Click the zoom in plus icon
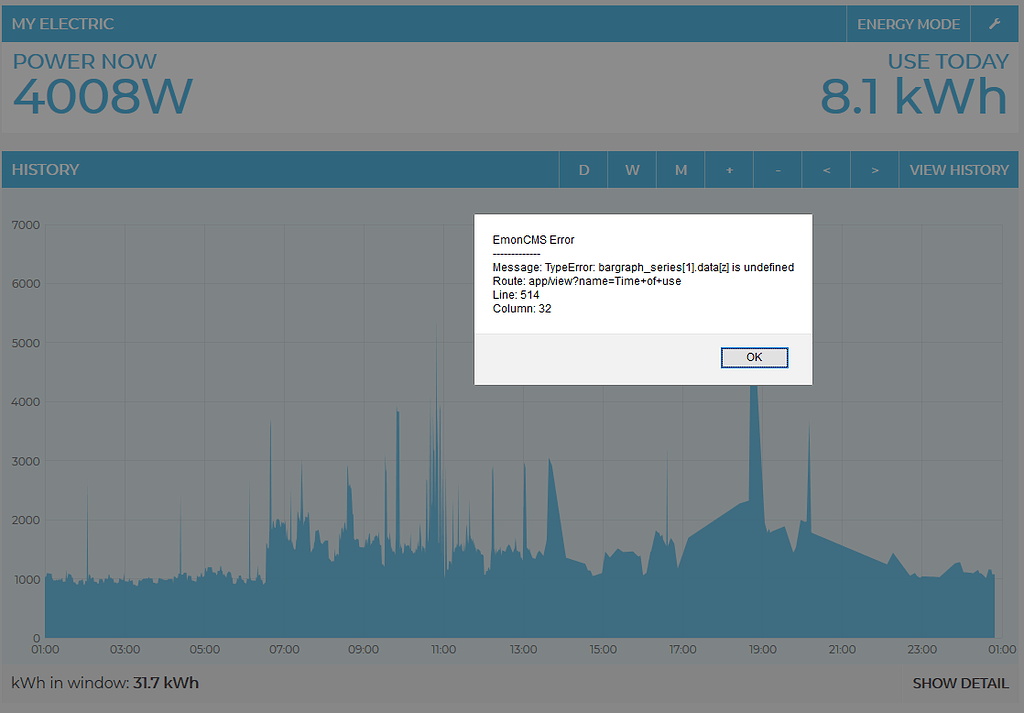This screenshot has height=713, width=1024. [728, 169]
